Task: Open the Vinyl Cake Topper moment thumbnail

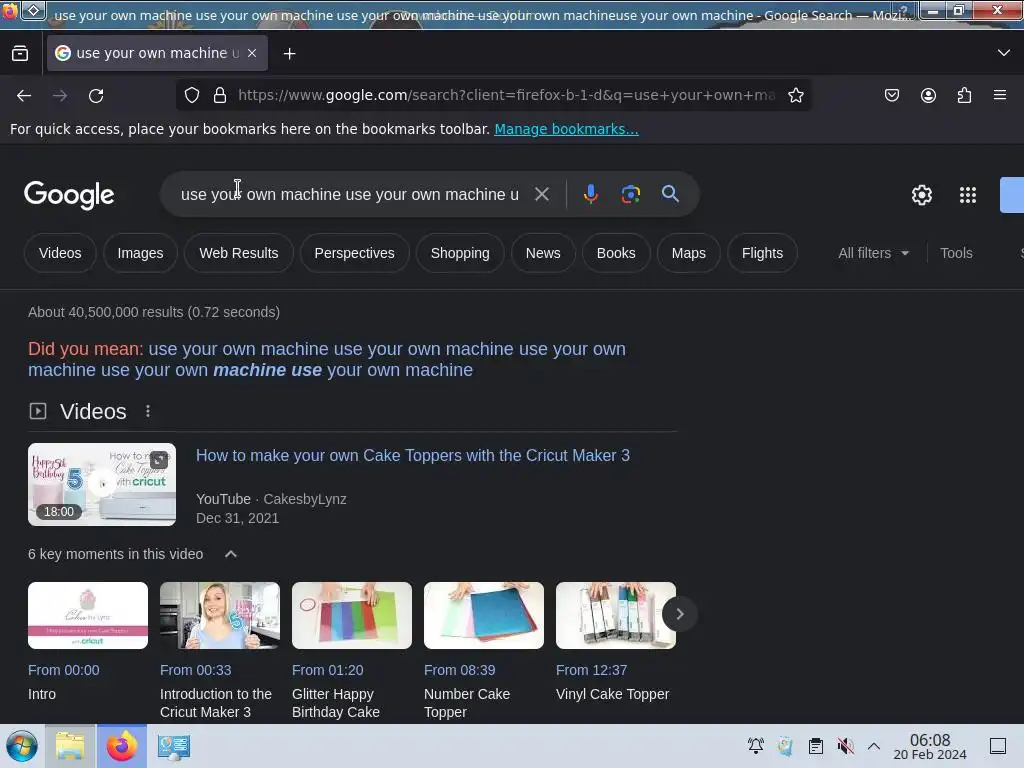Action: (616, 615)
